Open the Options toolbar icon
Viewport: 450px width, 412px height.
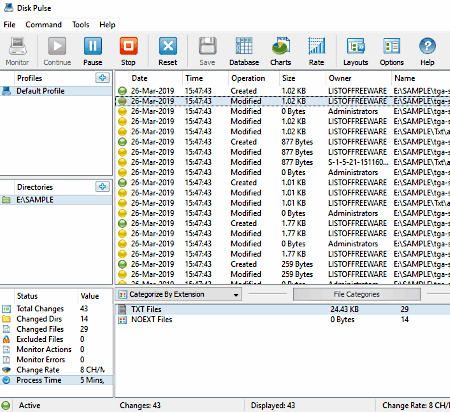pos(392,46)
